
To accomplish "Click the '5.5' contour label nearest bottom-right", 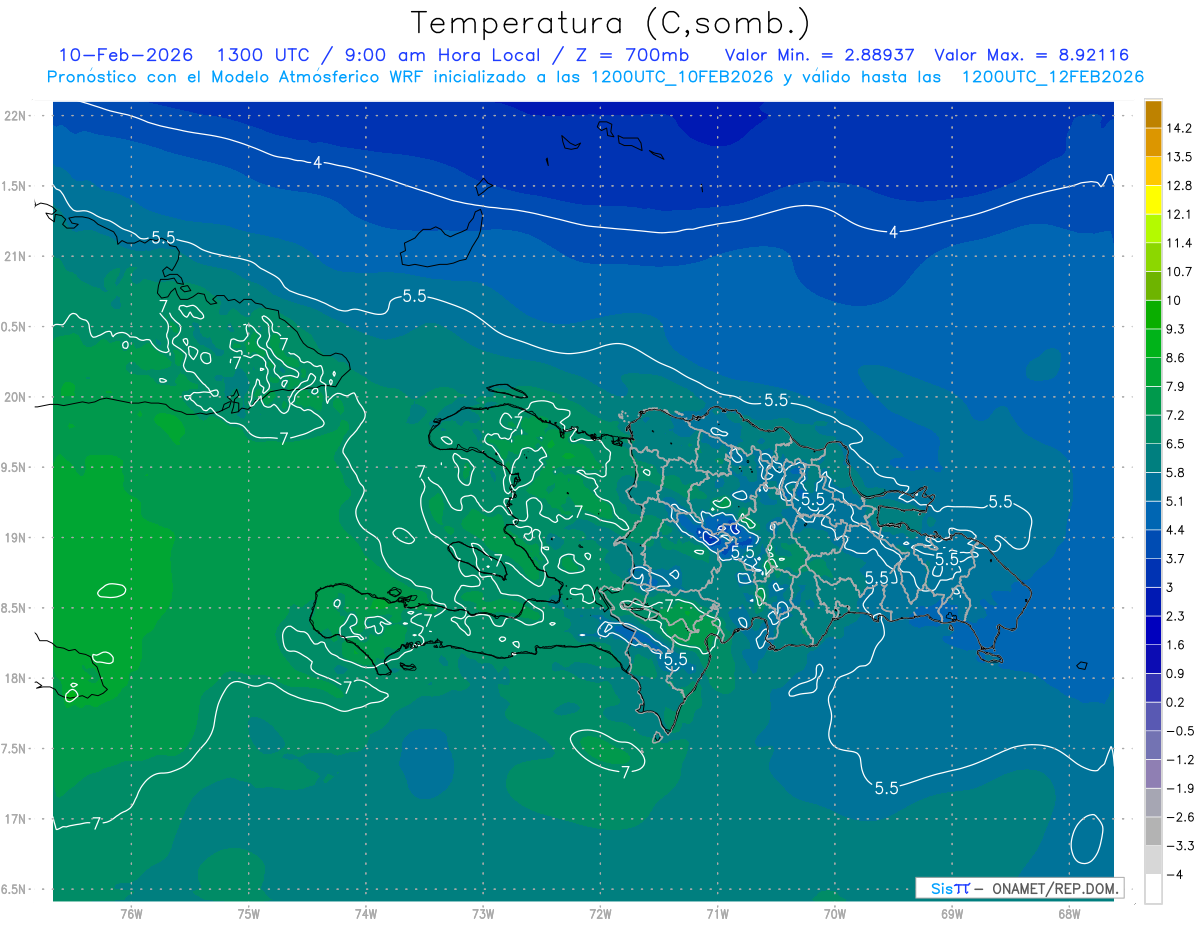I will tap(886, 788).
